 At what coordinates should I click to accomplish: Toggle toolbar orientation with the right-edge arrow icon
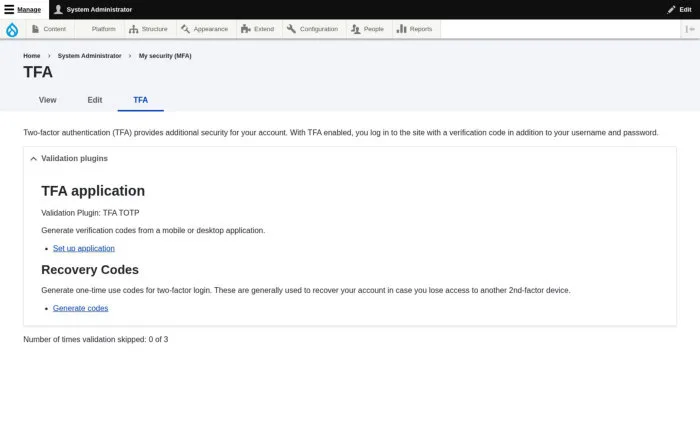690,29
